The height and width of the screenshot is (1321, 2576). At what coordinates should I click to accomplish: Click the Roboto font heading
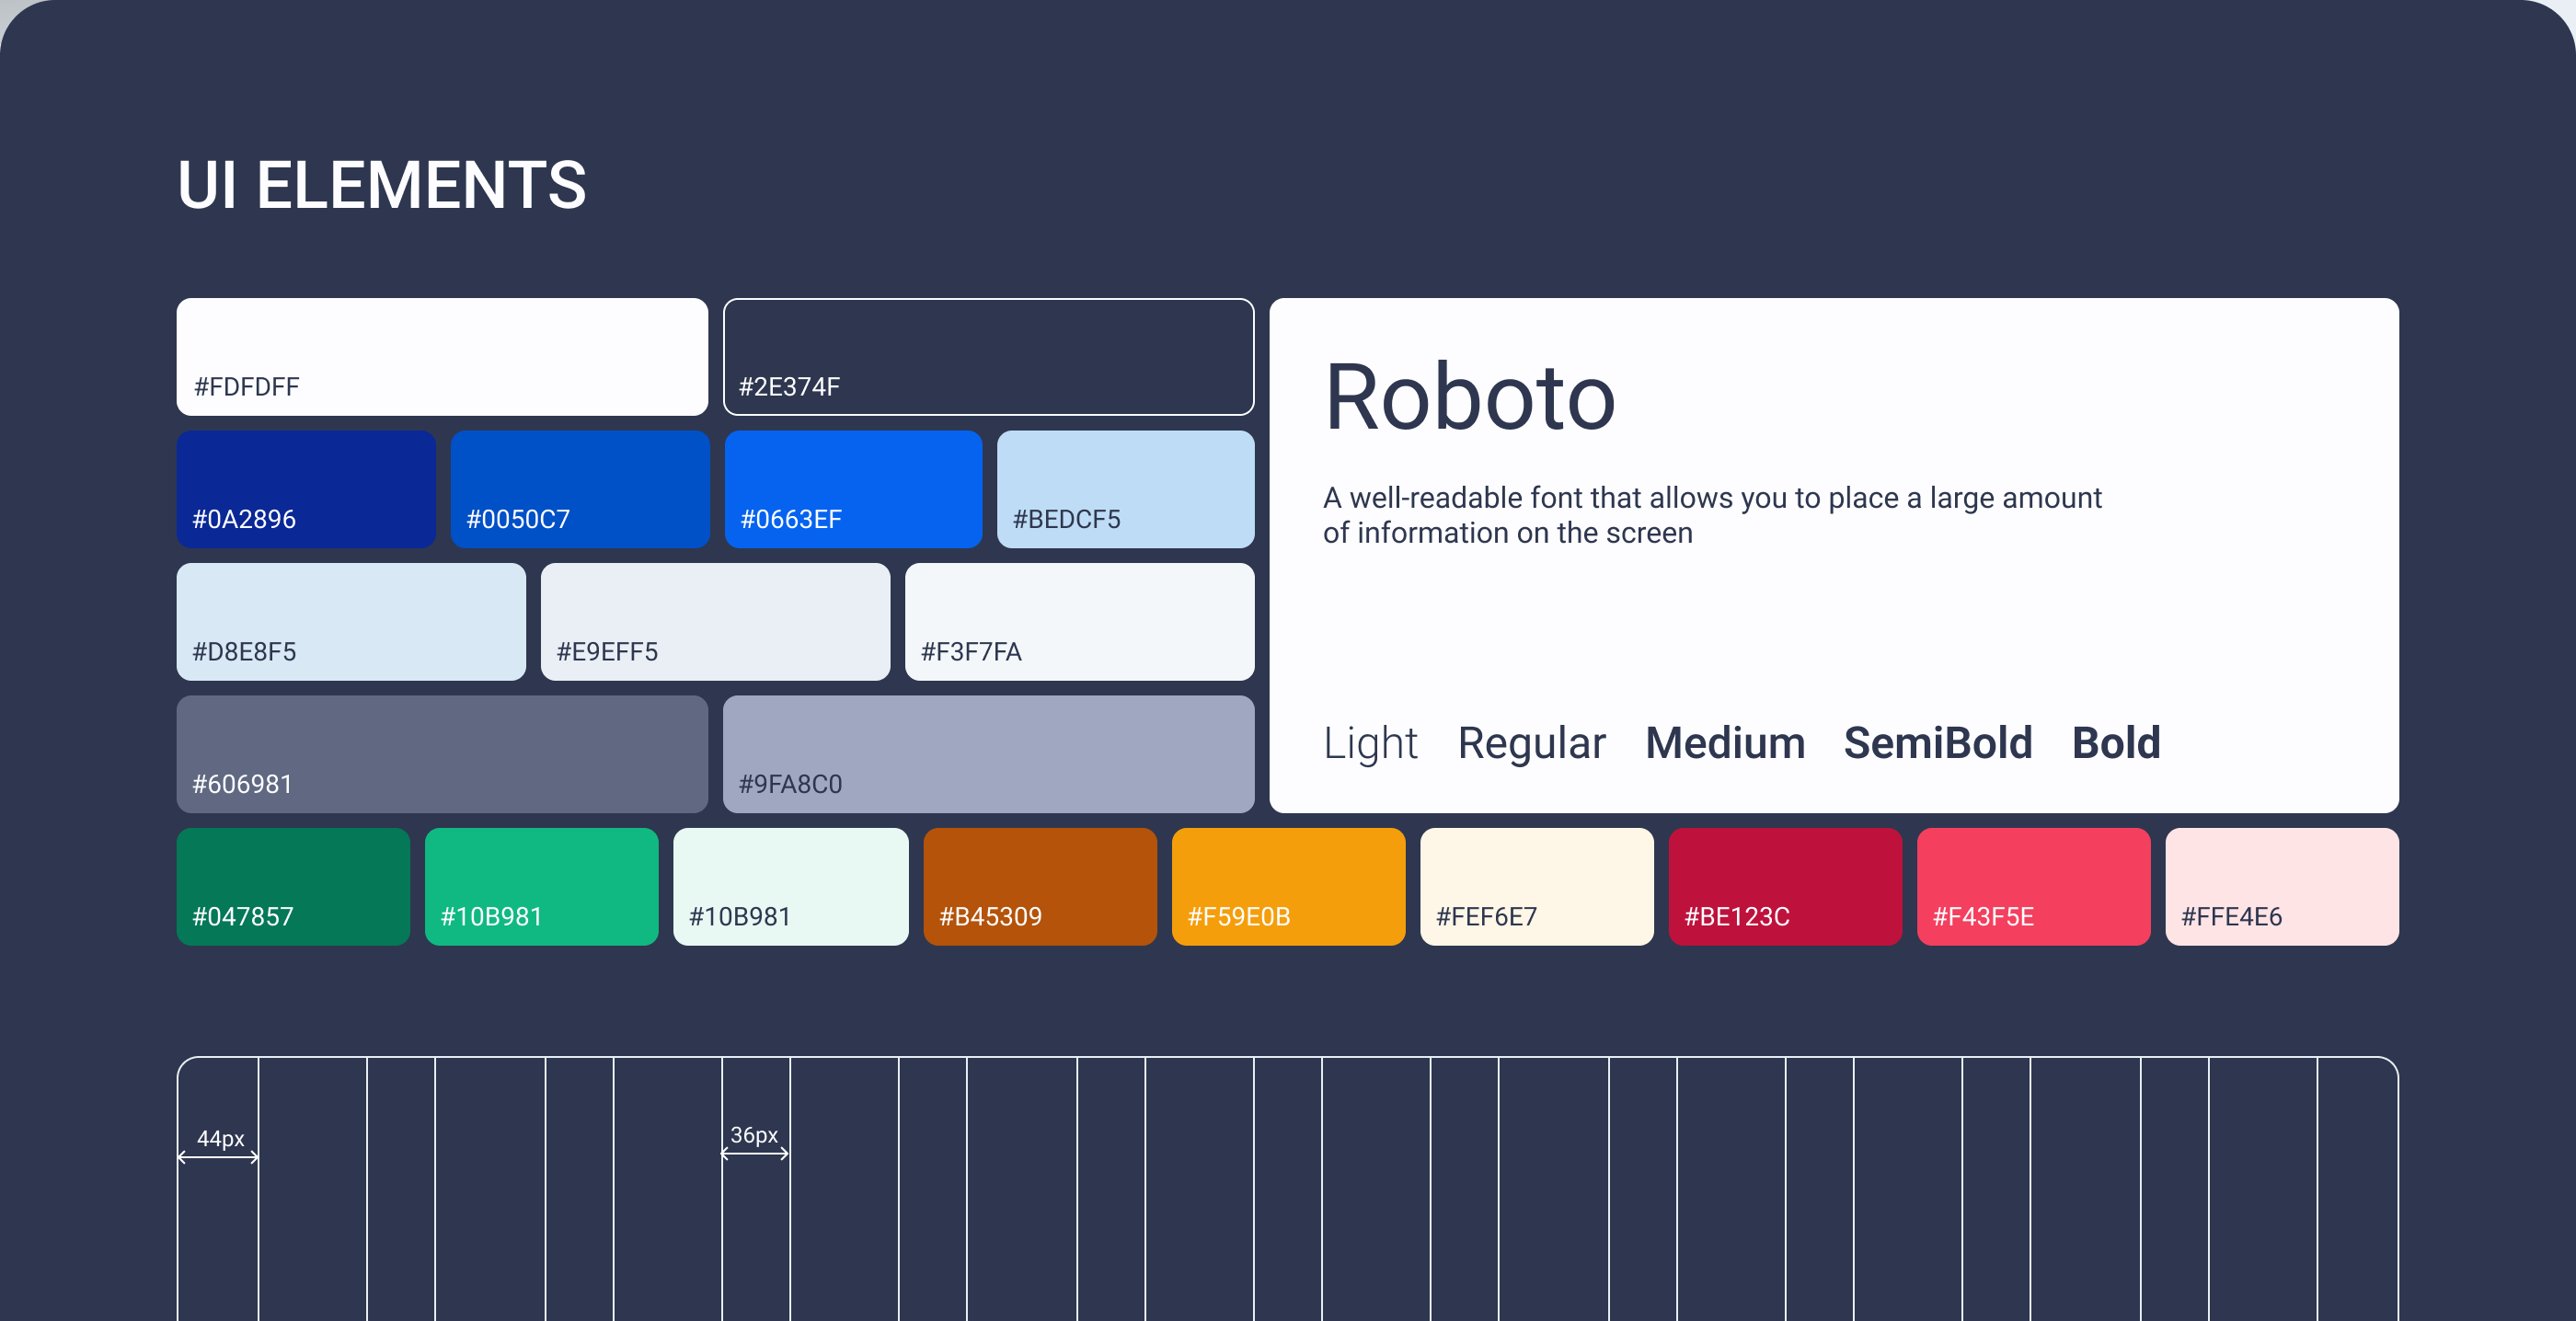[x=1469, y=398]
